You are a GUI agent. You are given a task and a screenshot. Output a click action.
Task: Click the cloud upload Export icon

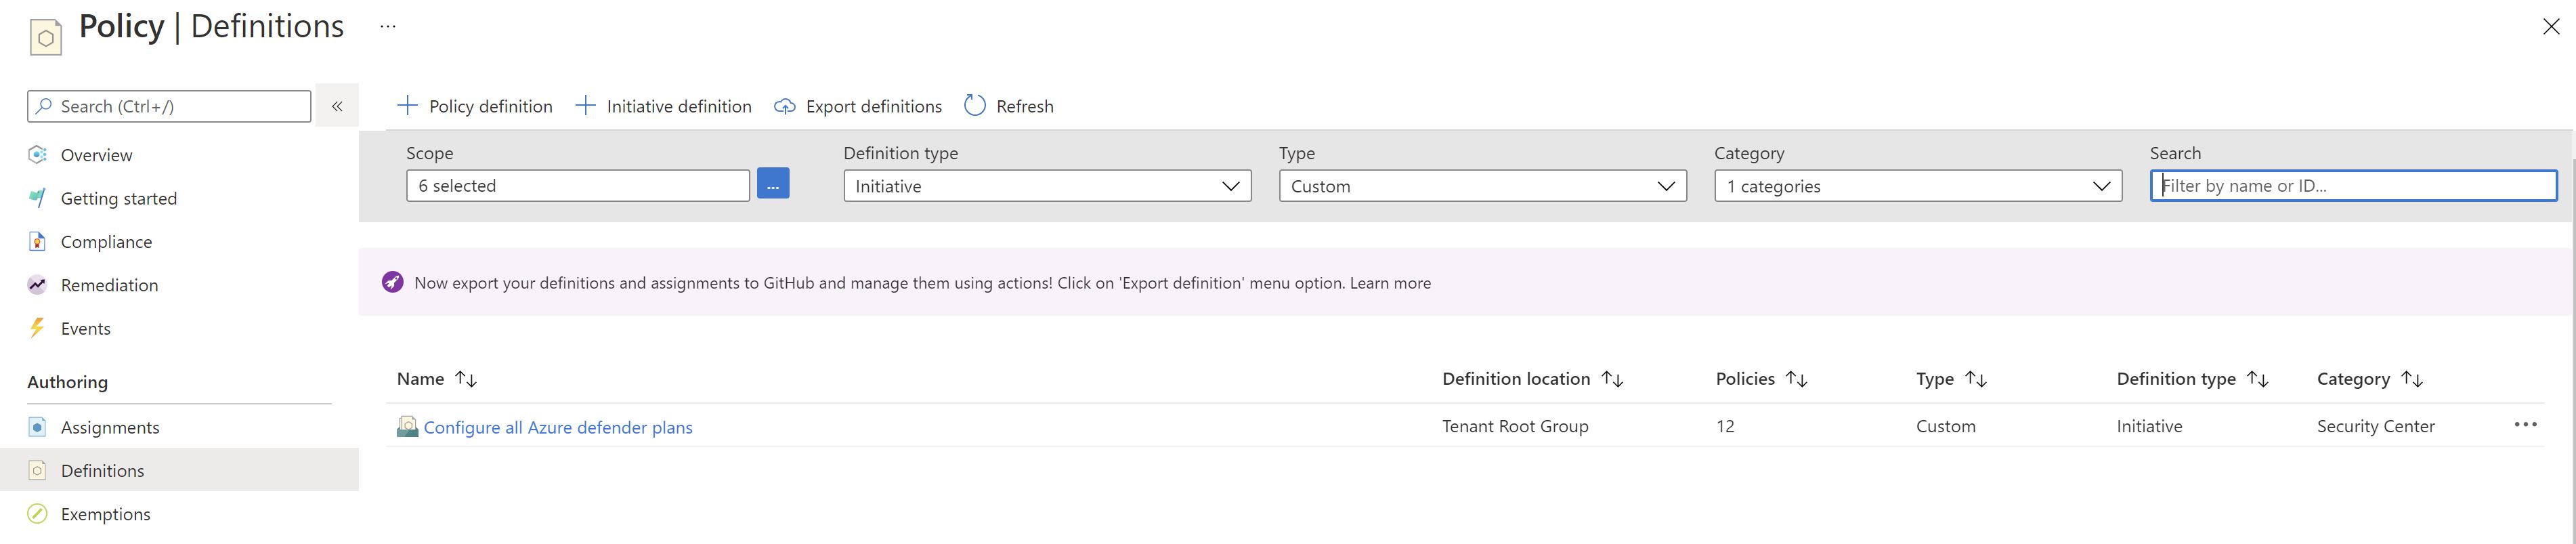click(x=785, y=106)
